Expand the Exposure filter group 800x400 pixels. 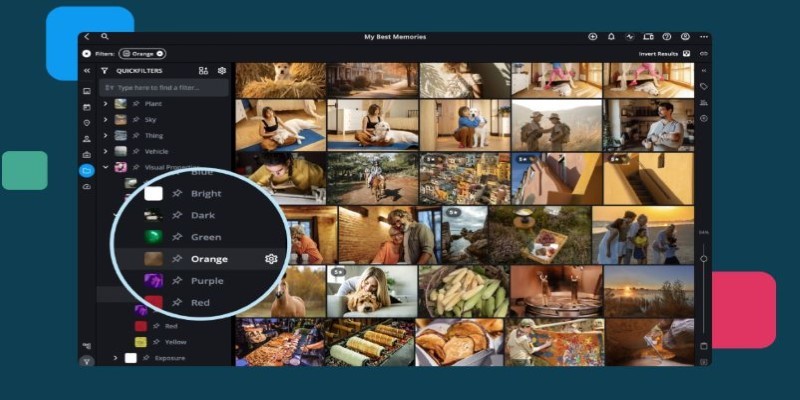(x=116, y=357)
